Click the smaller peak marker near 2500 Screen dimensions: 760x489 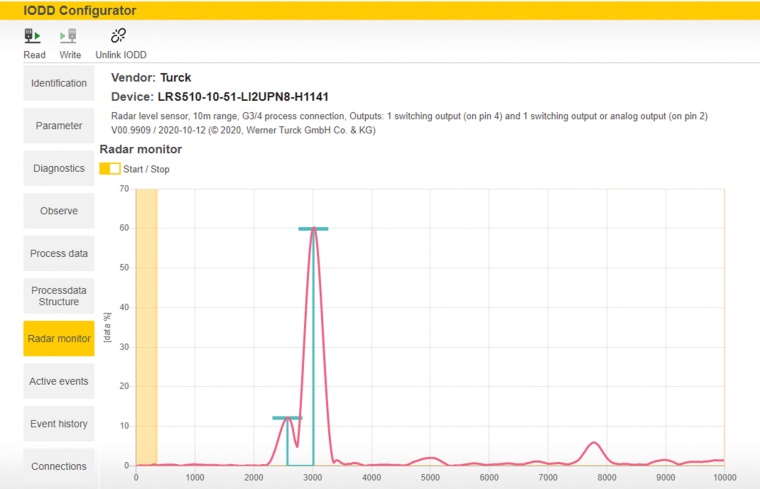coord(287,418)
